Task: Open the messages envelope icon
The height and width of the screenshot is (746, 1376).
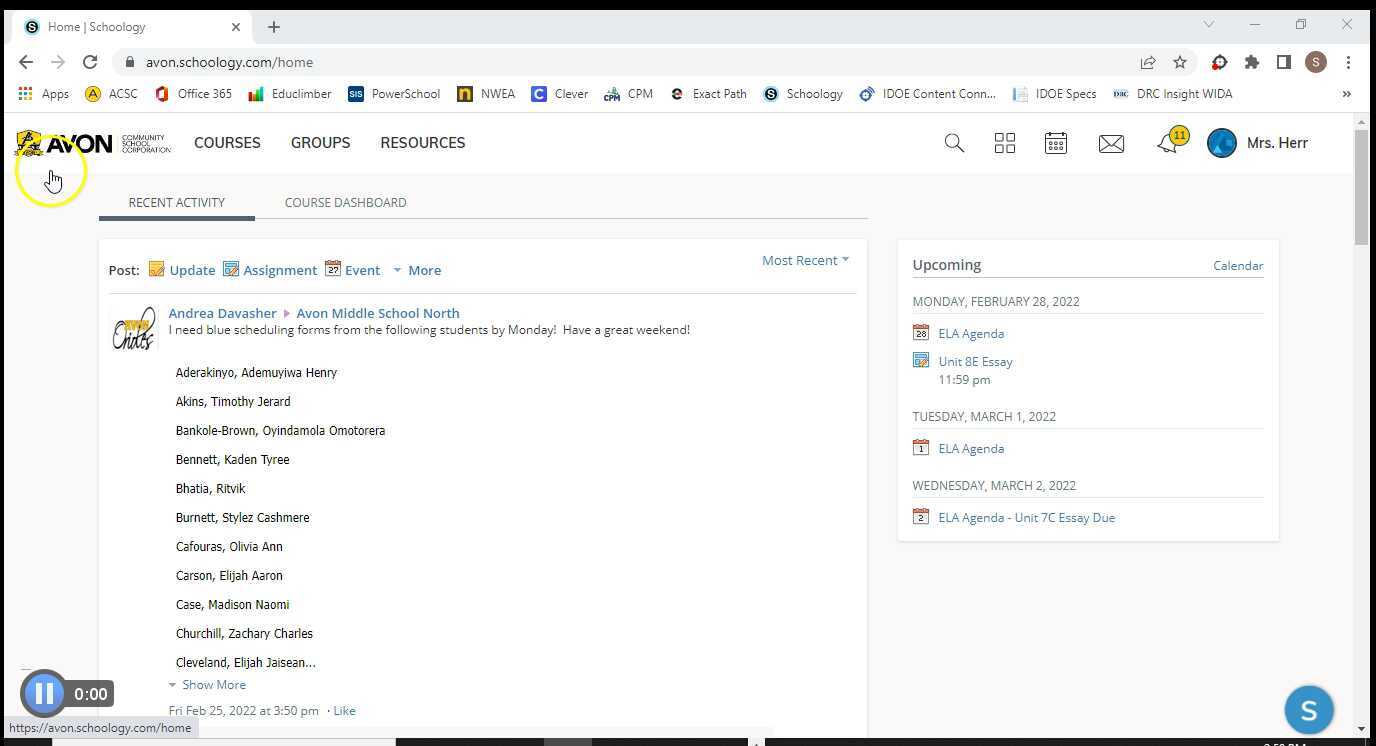Action: 1110,142
